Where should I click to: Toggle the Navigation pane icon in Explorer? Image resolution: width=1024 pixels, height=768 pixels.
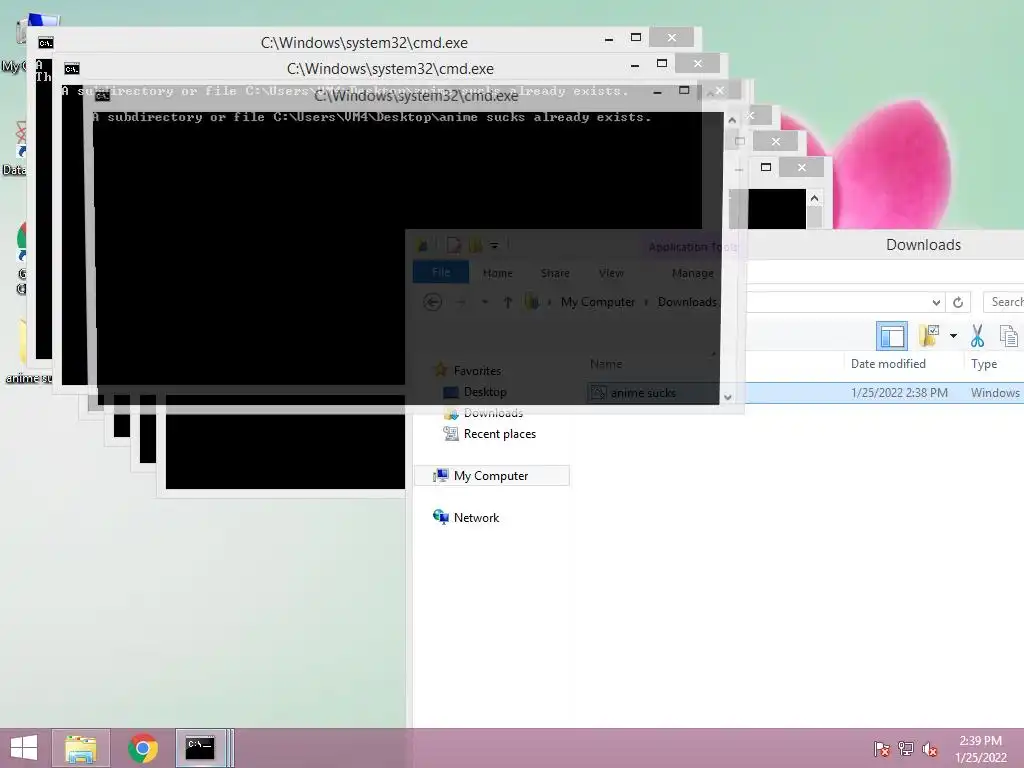coord(891,336)
